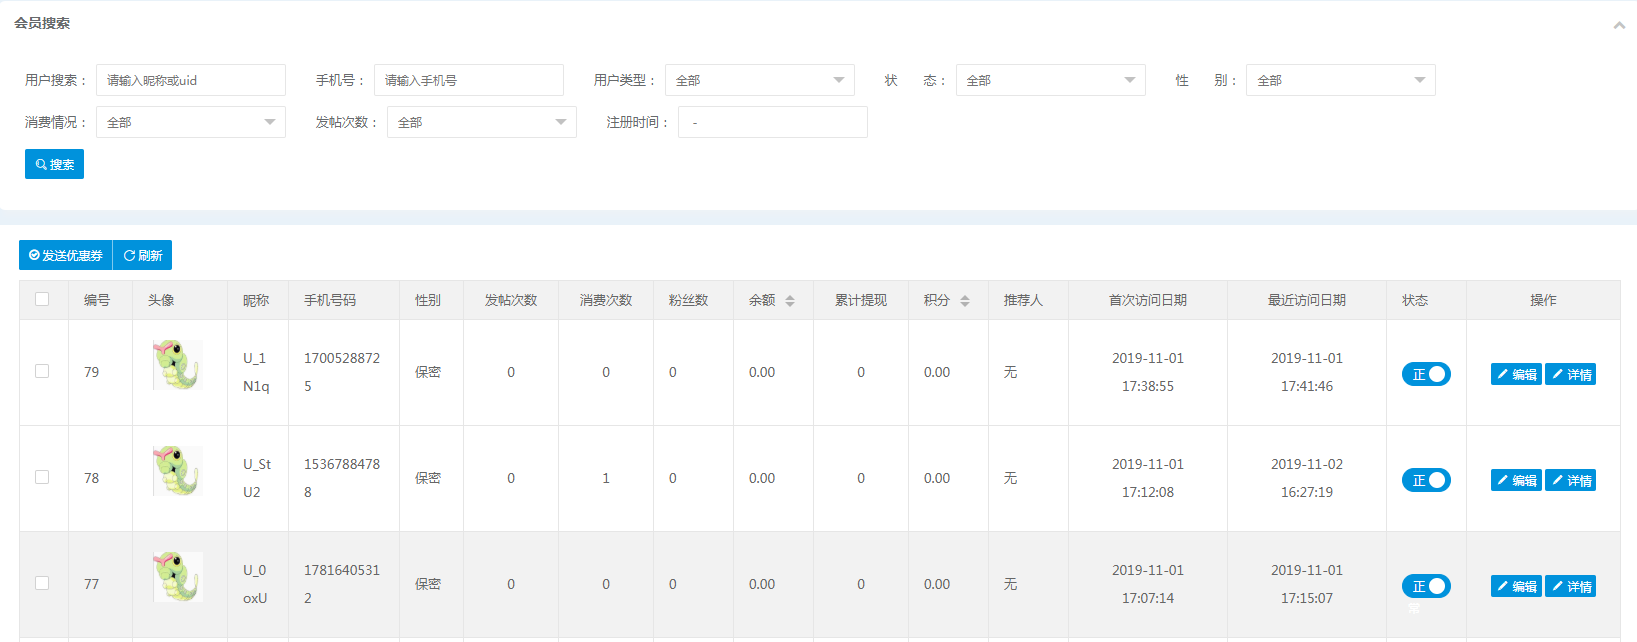Click the 消费次数 value 1 for member 78
This screenshot has width=1637, height=642.
tap(606, 478)
